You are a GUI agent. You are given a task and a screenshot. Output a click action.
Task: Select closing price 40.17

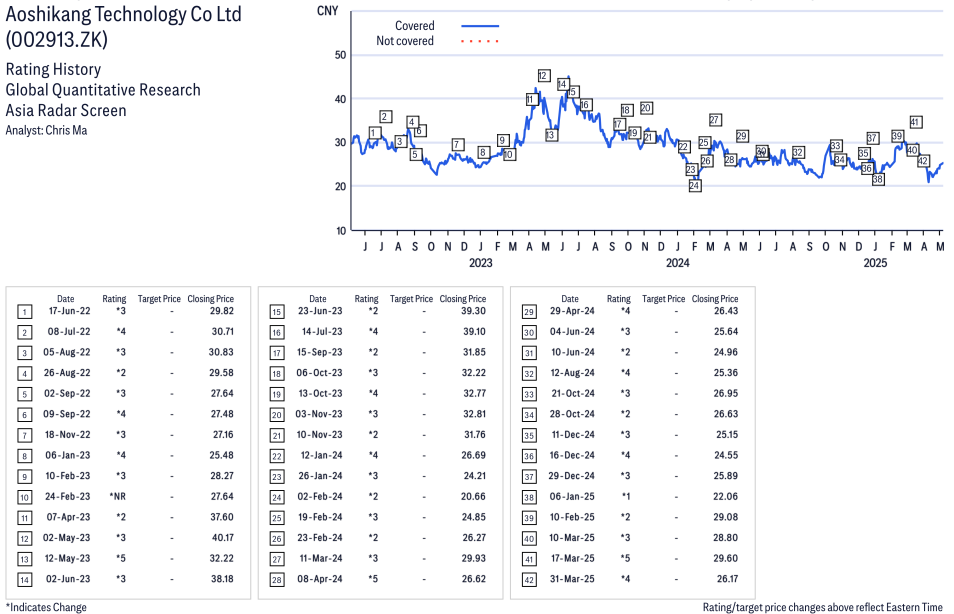[223, 538]
